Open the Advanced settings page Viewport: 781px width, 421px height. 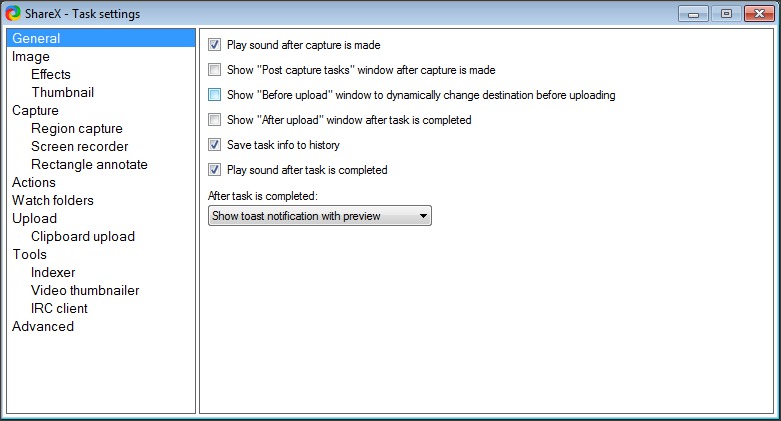43,327
